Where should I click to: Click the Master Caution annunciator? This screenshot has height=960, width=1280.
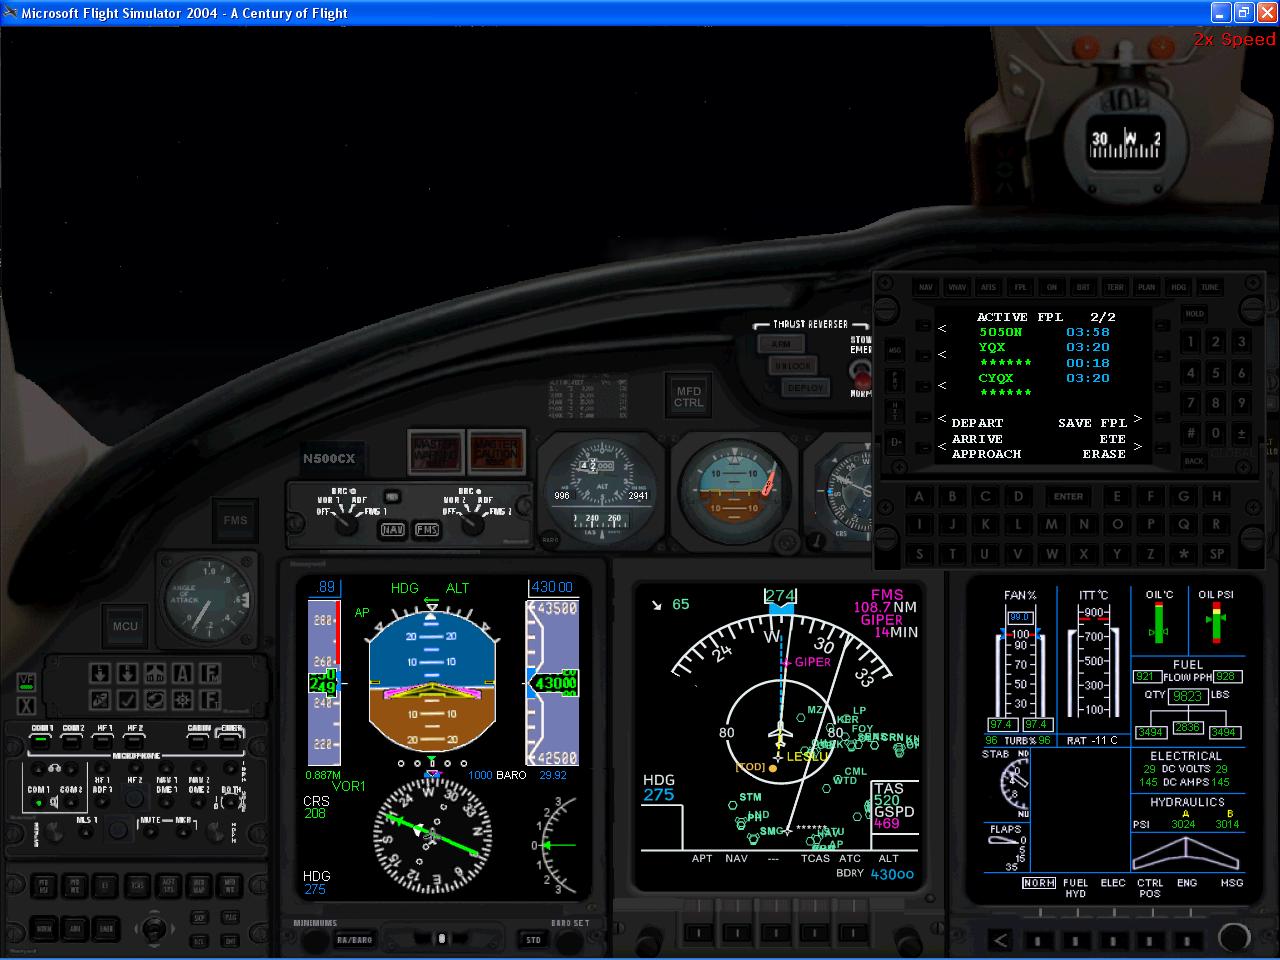(495, 452)
